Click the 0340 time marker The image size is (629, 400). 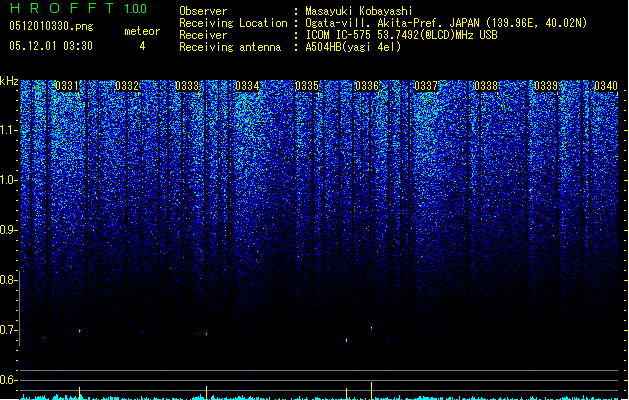pyautogui.click(x=606, y=86)
